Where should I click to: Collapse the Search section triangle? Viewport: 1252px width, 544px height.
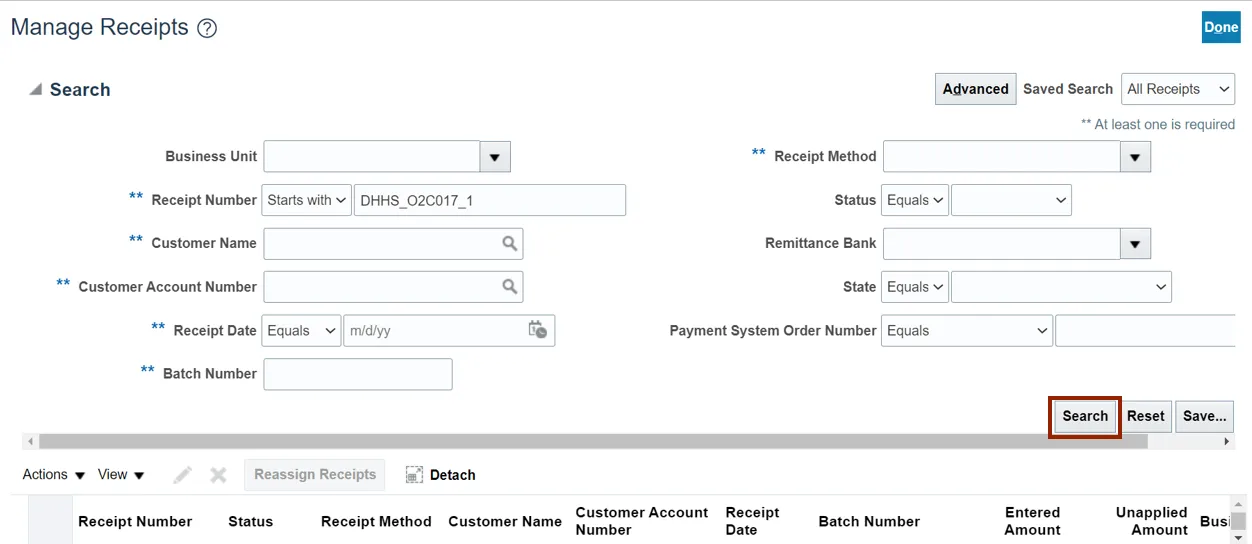pyautogui.click(x=36, y=90)
